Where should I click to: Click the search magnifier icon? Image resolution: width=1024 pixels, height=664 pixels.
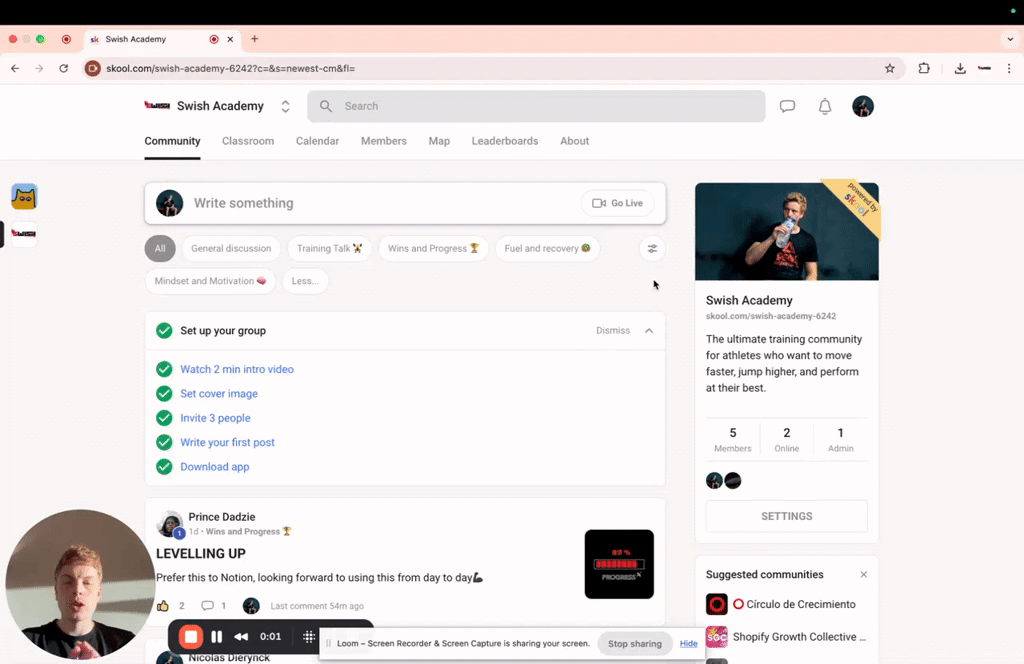[325, 106]
